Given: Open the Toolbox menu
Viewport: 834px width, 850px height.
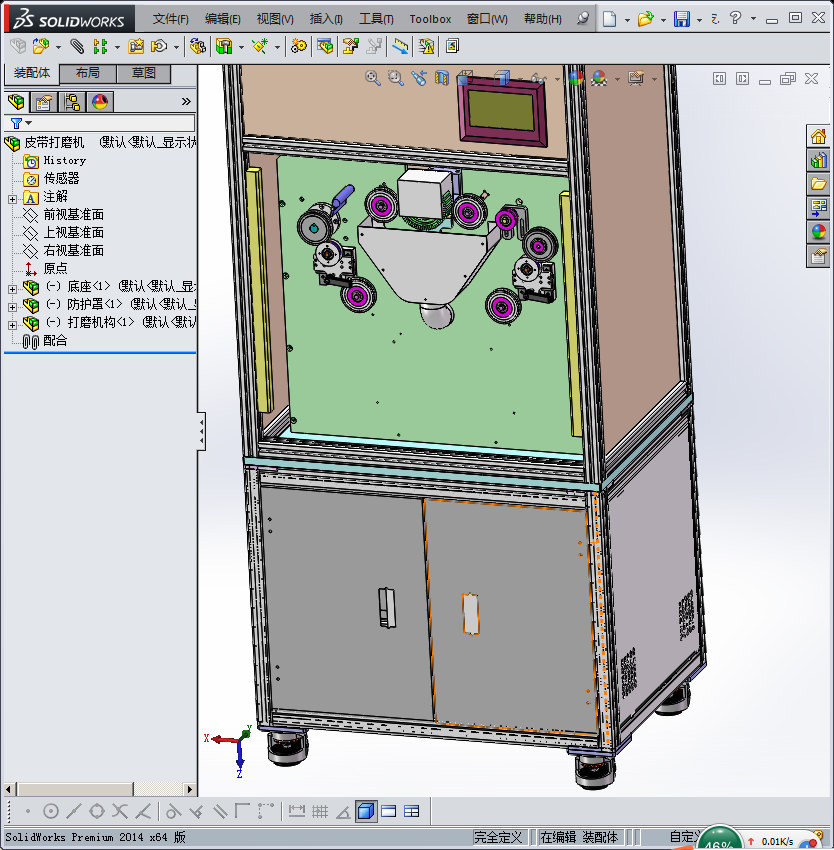Looking at the screenshot, I should tap(430, 19).
